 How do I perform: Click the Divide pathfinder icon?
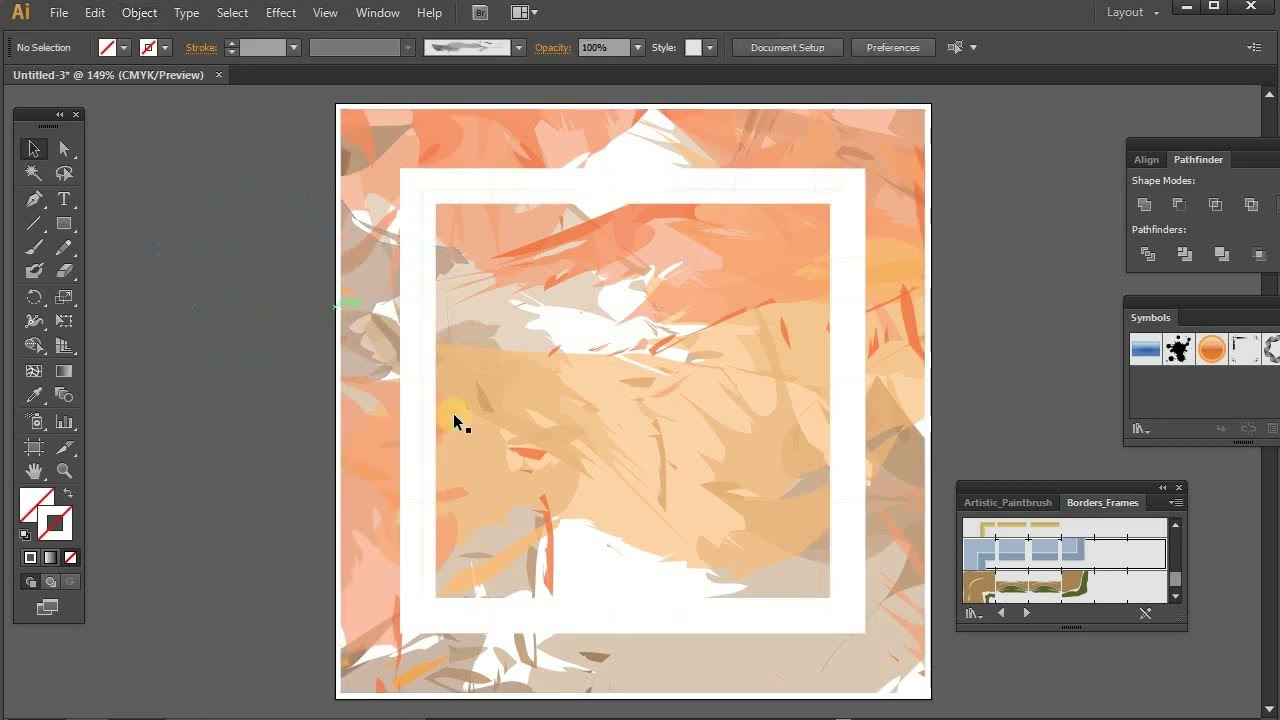pyautogui.click(x=1147, y=255)
